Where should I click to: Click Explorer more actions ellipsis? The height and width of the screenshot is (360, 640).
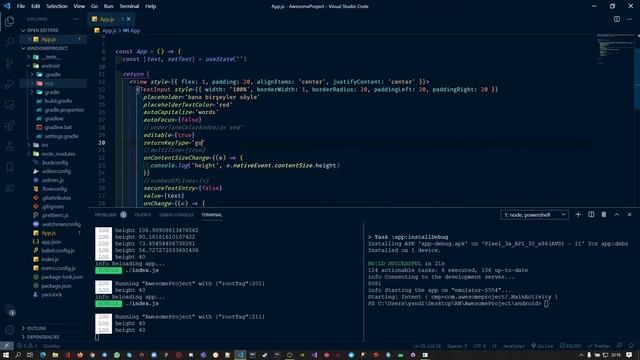(x=76, y=19)
